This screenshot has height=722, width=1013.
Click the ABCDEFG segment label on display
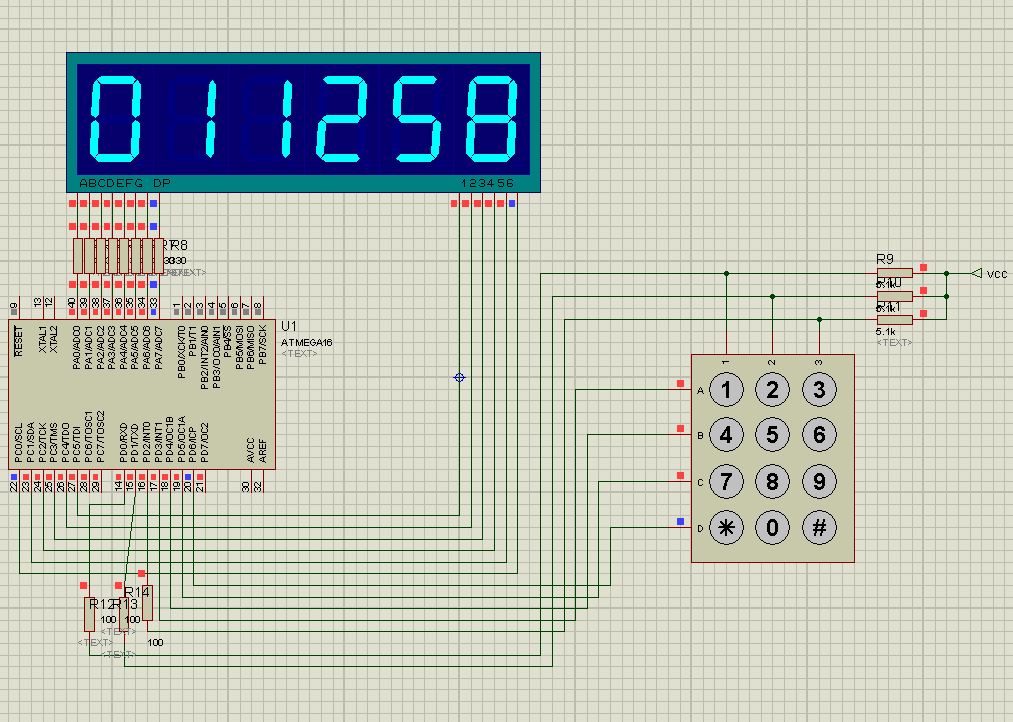tap(111, 183)
